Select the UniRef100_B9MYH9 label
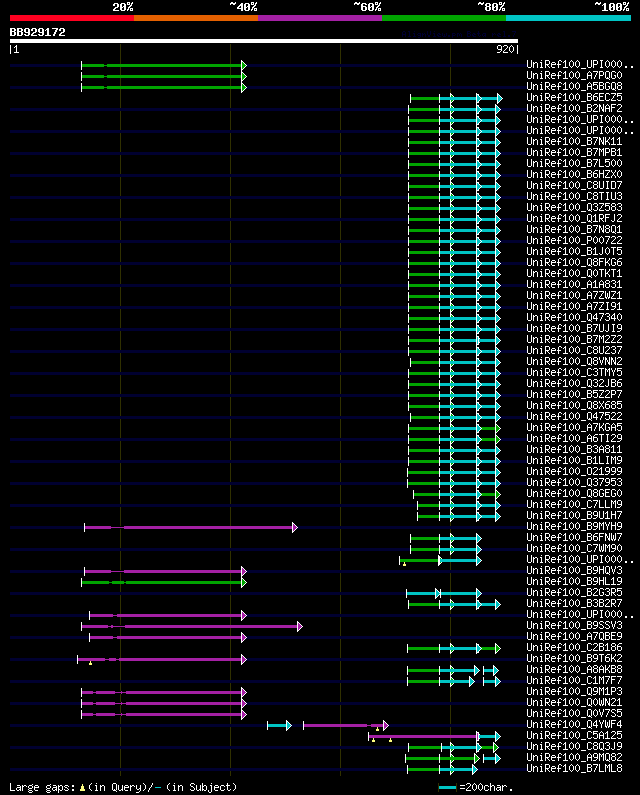Screen dimensions: 640x795 point(574,527)
